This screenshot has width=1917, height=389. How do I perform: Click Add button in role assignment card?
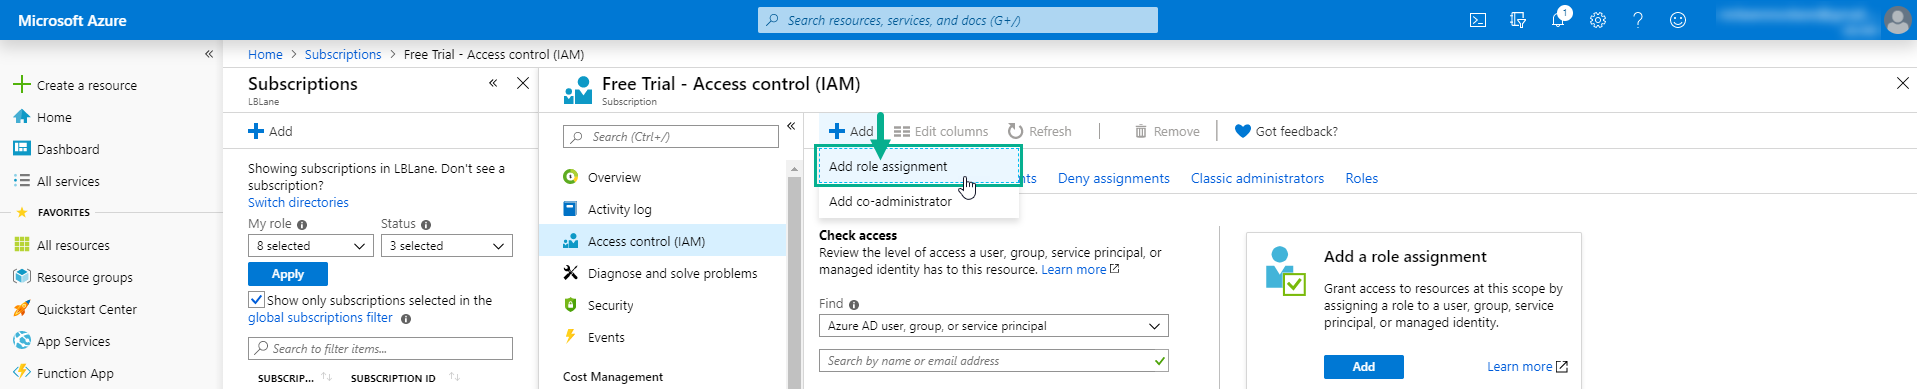tap(1363, 367)
